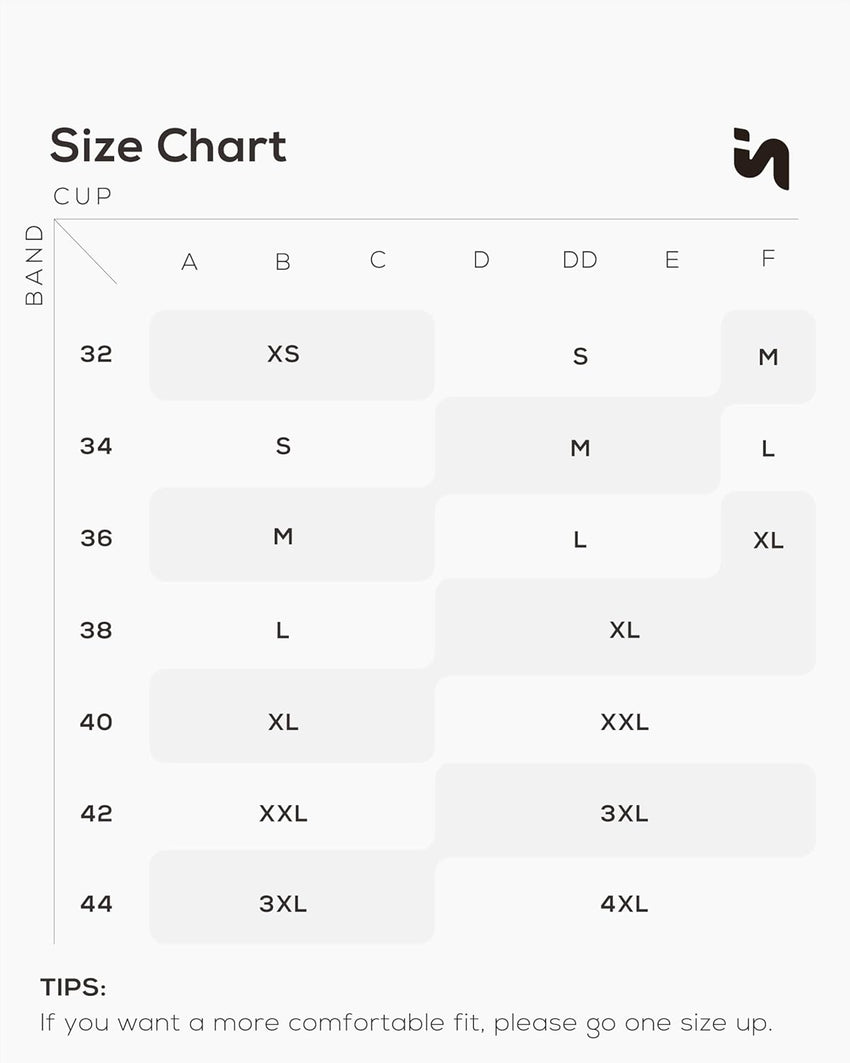850x1063 pixels.
Task: Select band 38 row label
Action: (96, 630)
